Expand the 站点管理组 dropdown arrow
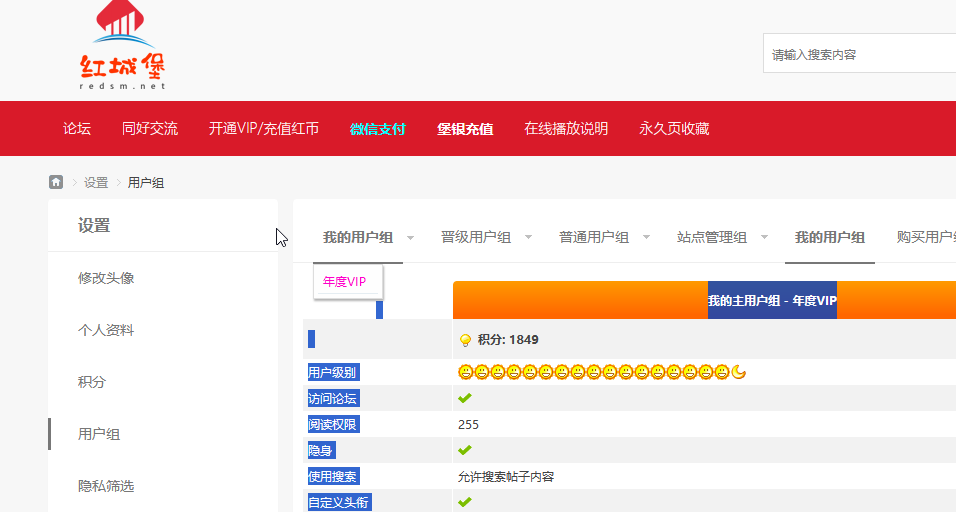This screenshot has height=512, width=956. click(x=764, y=237)
